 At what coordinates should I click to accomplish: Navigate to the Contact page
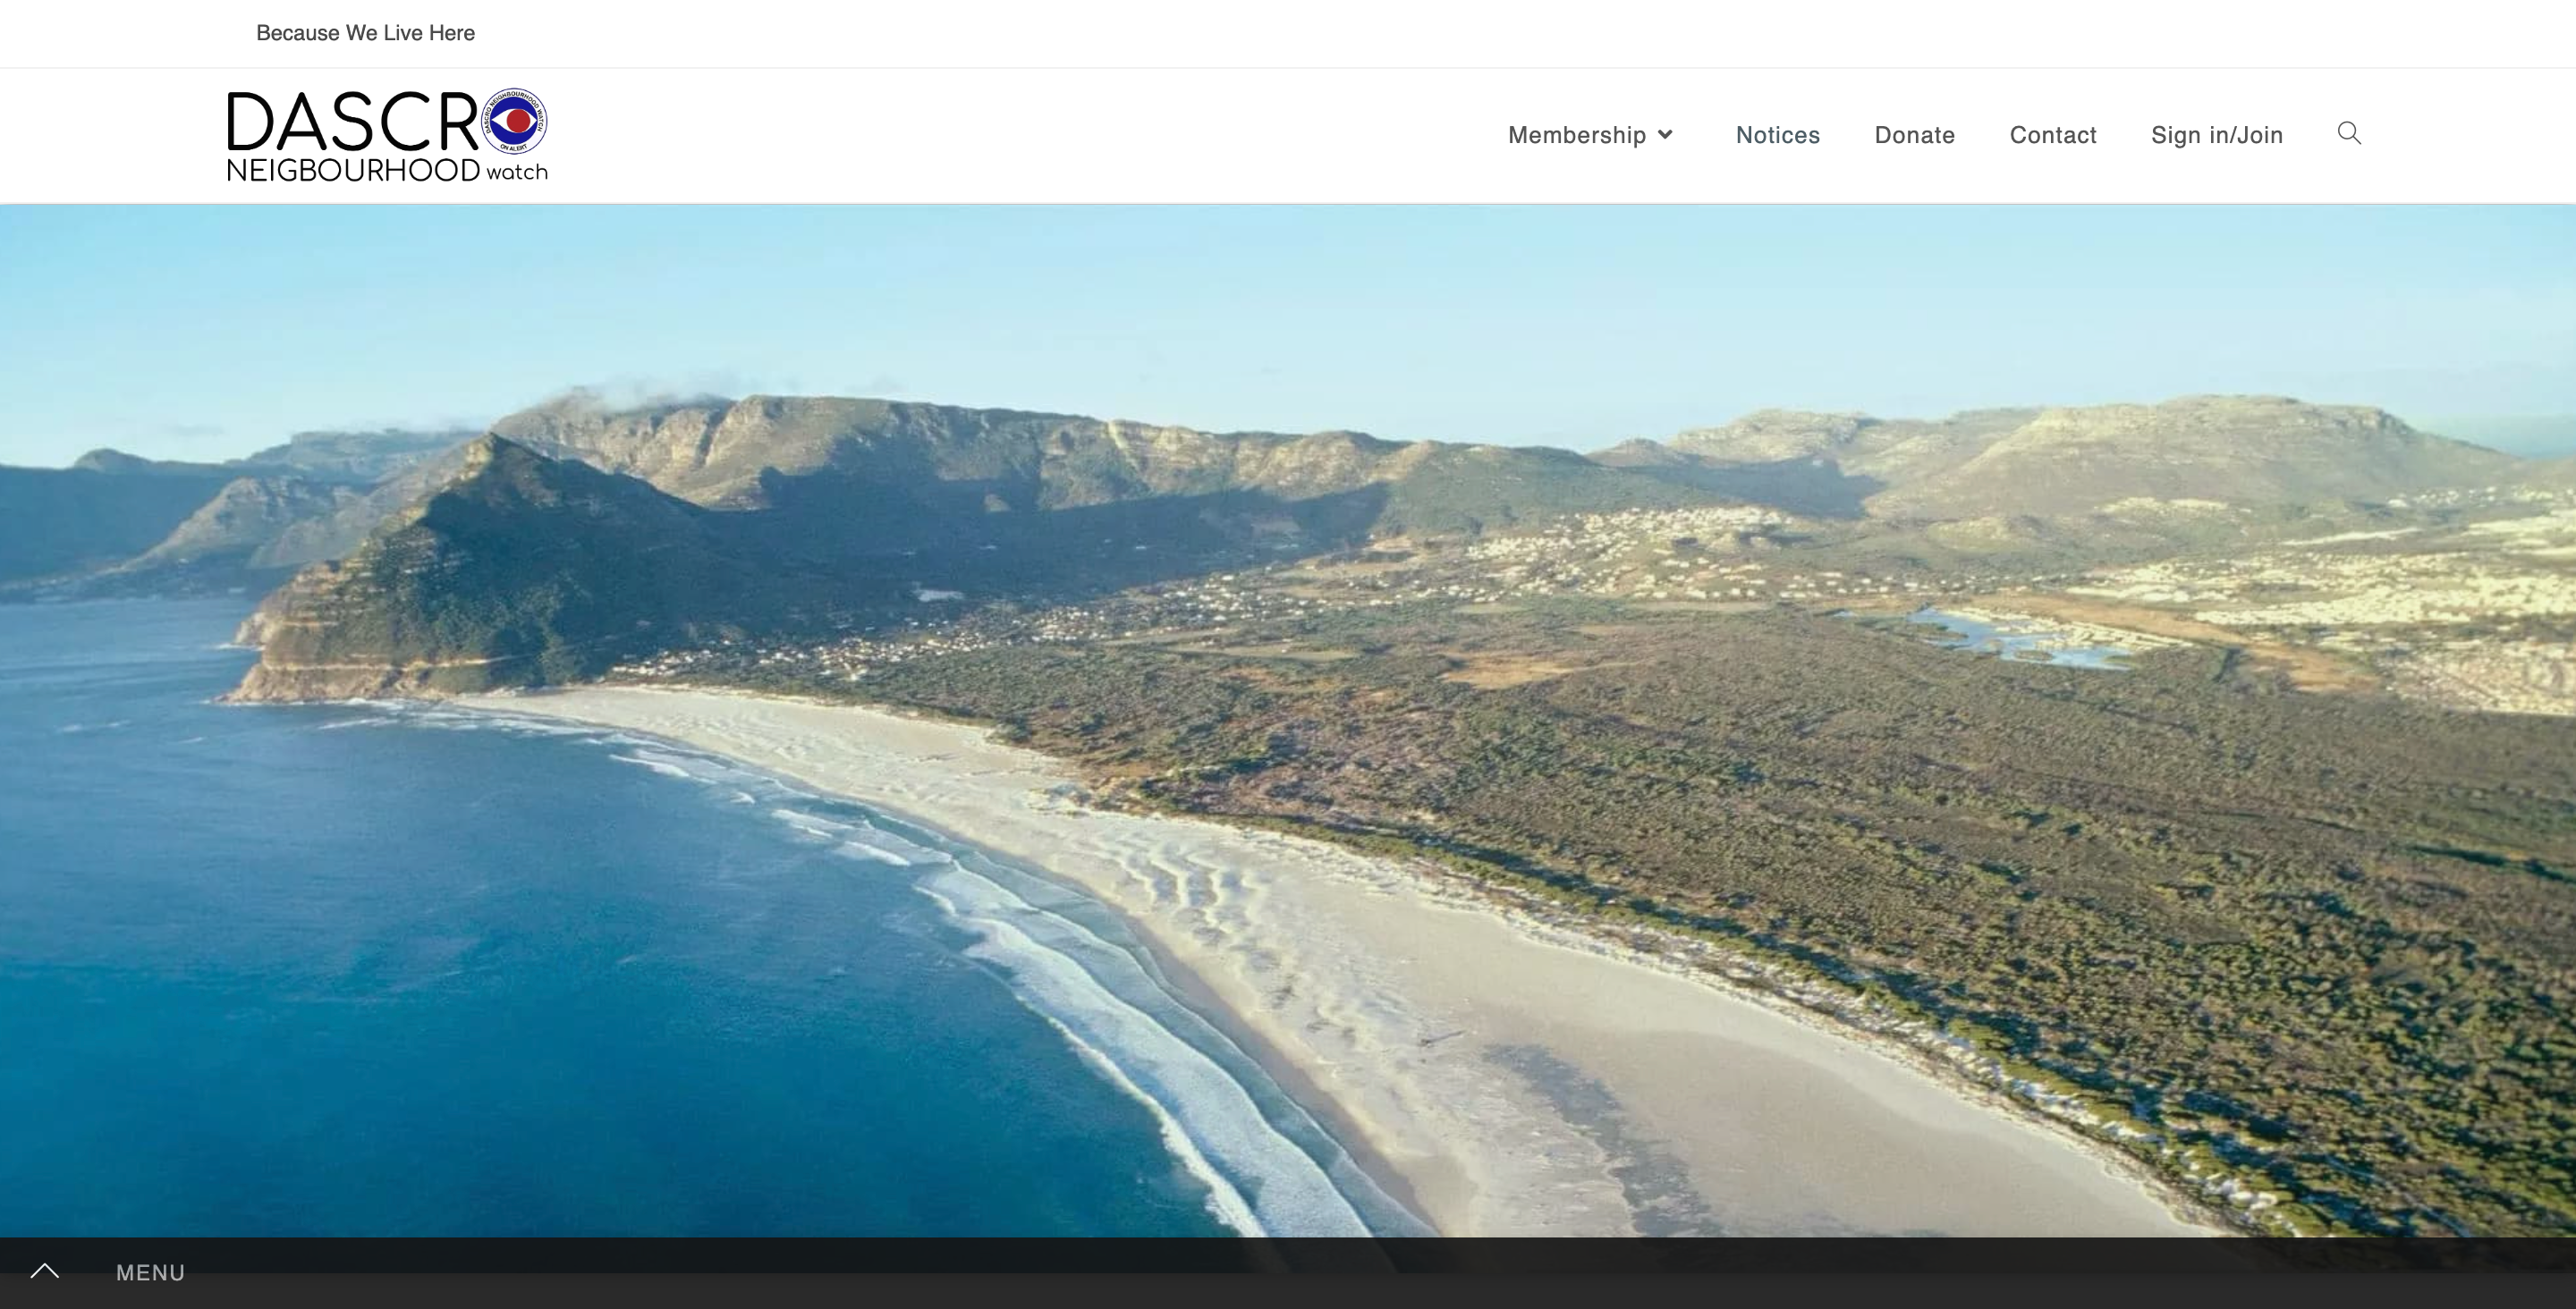(x=2053, y=135)
